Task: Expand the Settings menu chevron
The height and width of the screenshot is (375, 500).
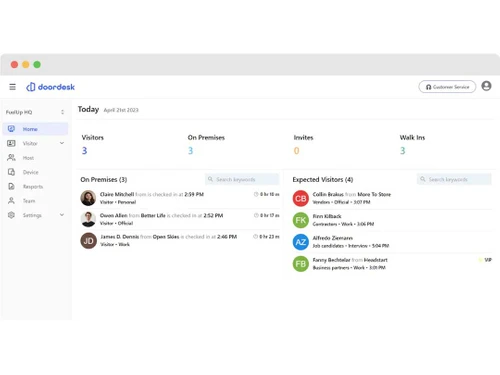Action: coord(62,215)
